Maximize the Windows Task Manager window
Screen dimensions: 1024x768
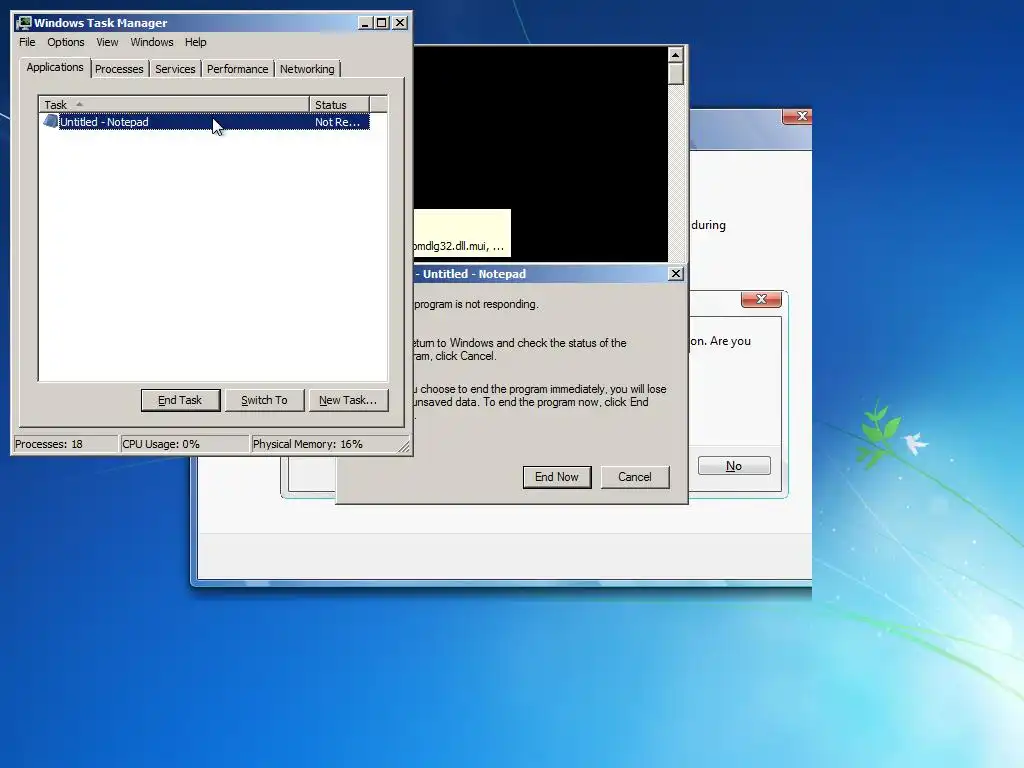tap(381, 23)
